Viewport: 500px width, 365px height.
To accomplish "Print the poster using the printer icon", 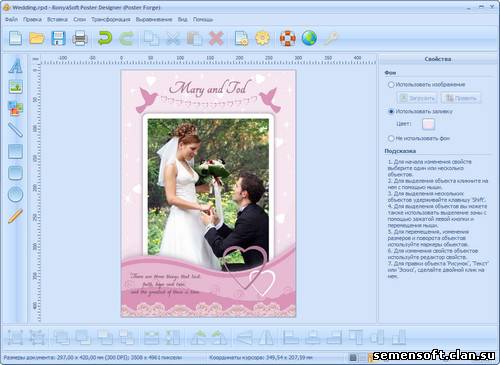I will click(x=80, y=38).
